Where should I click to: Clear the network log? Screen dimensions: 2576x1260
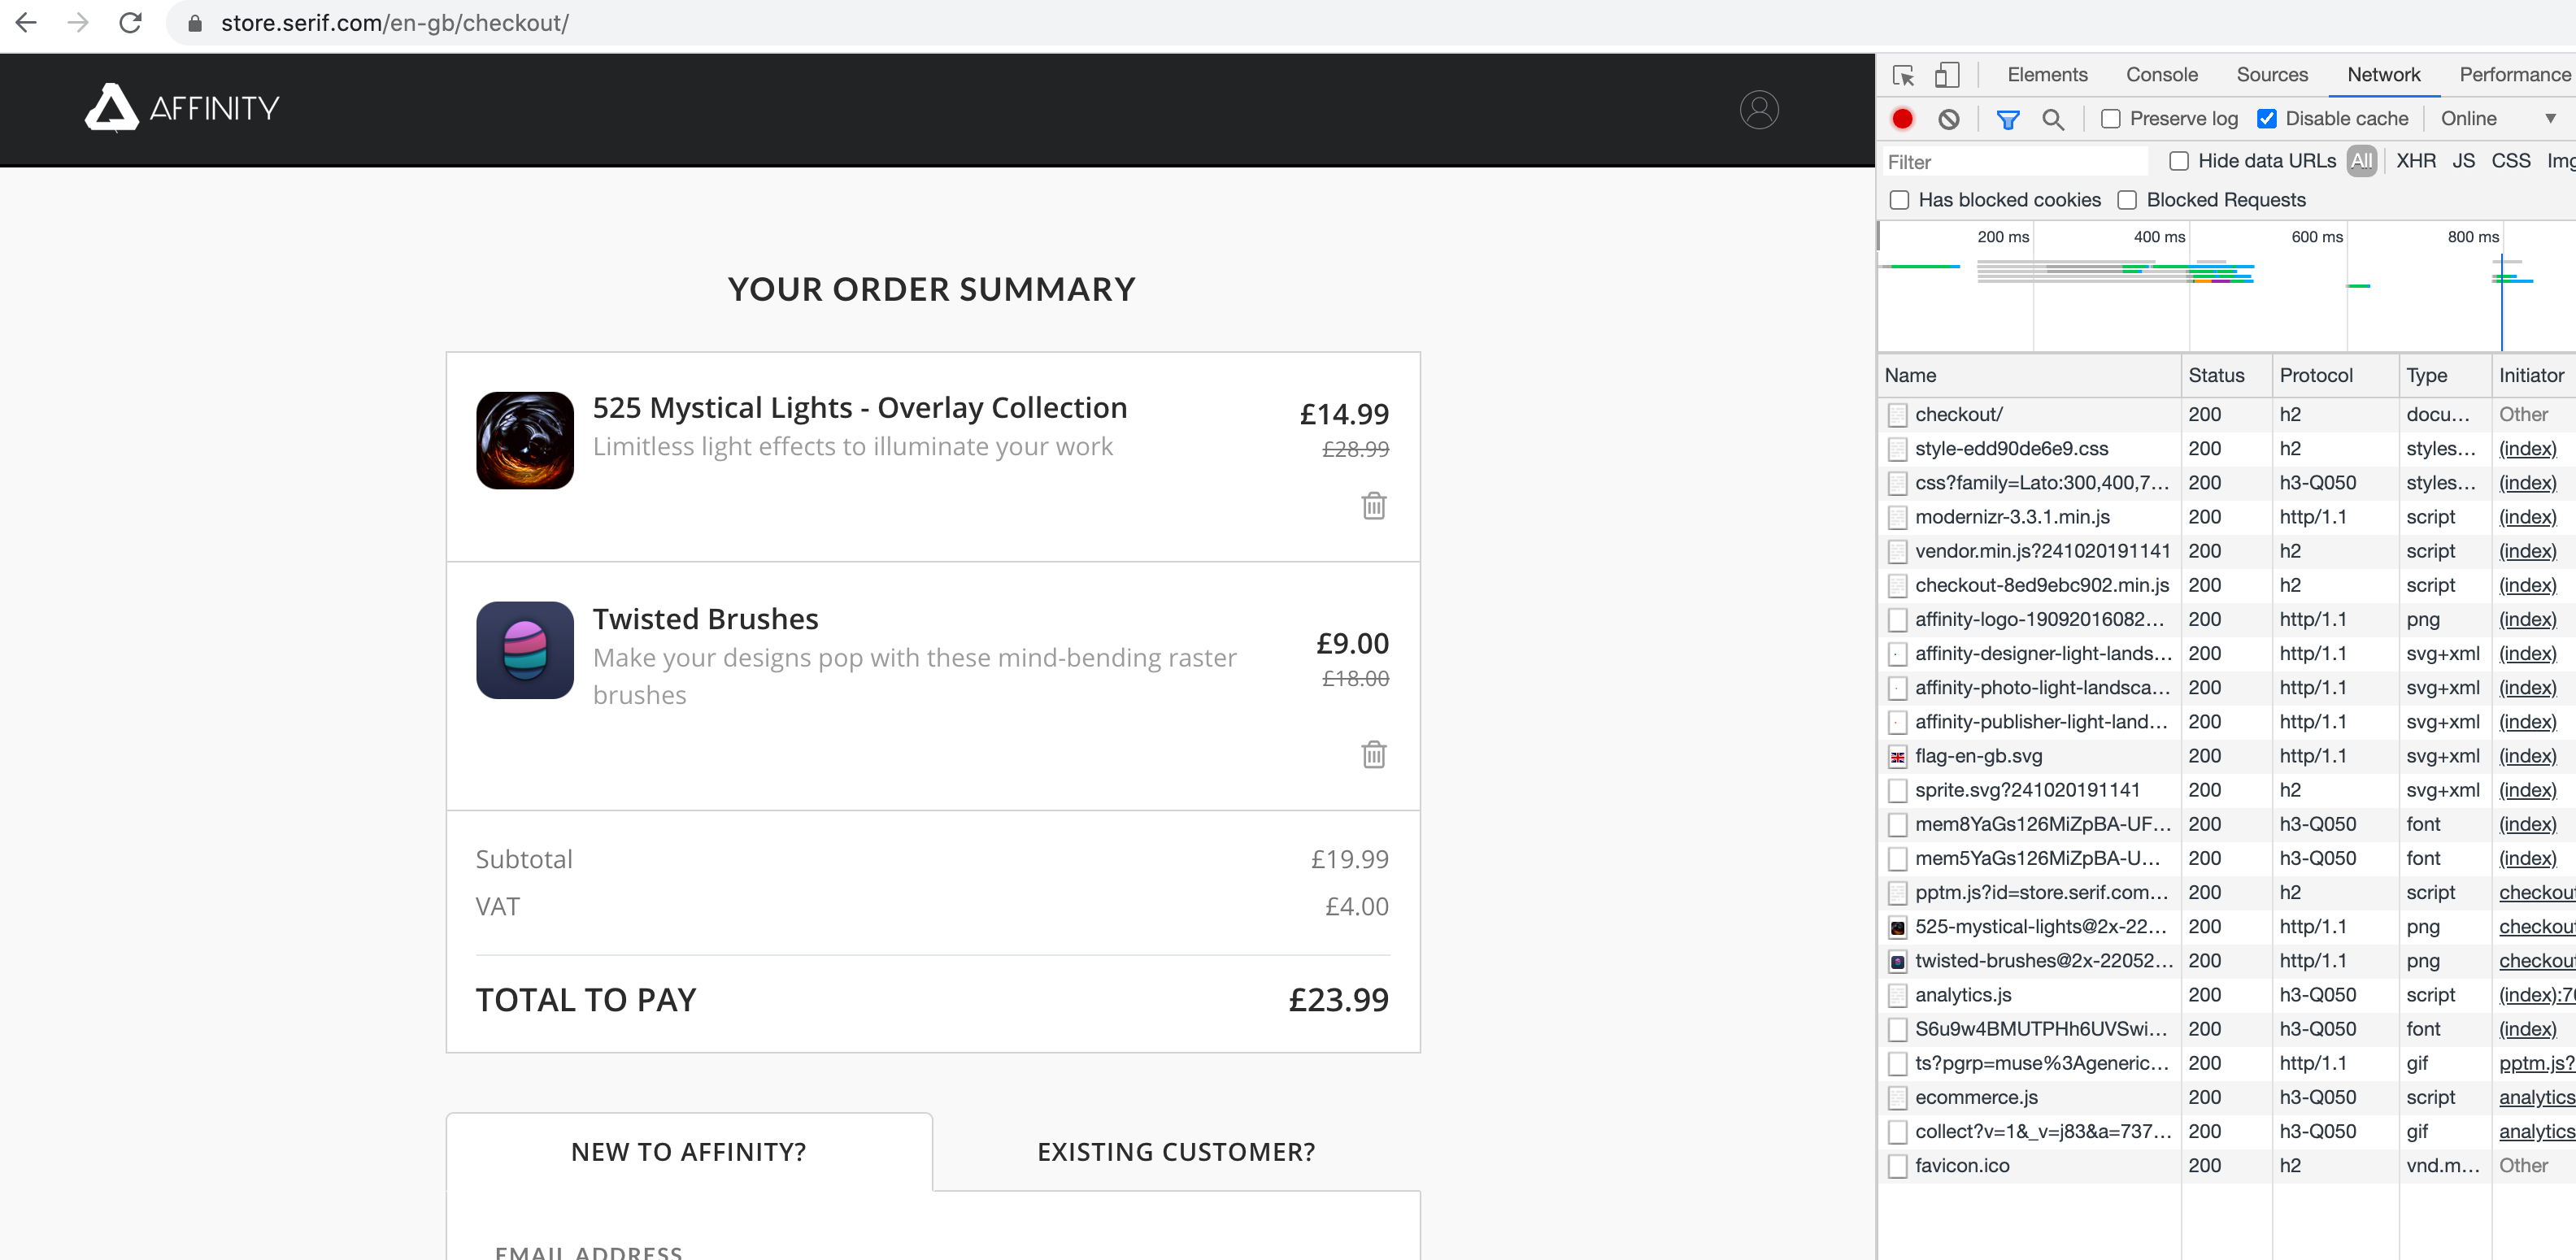[1948, 119]
